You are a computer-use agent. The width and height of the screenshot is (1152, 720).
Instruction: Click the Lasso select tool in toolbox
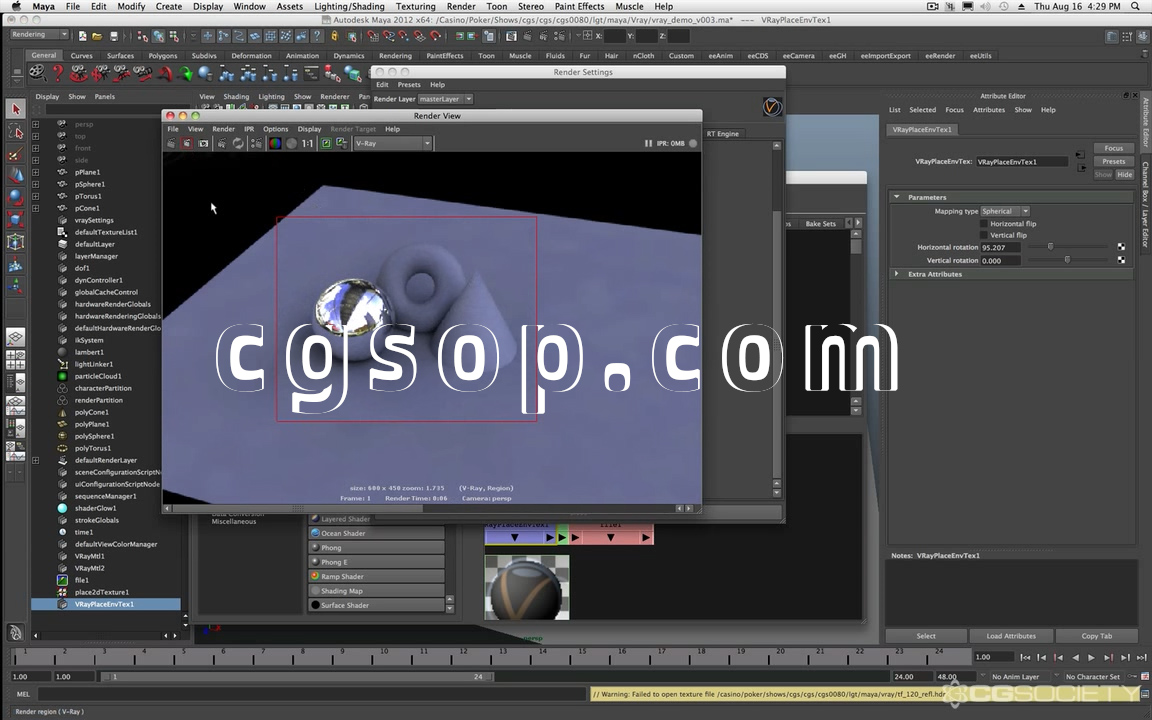15,132
